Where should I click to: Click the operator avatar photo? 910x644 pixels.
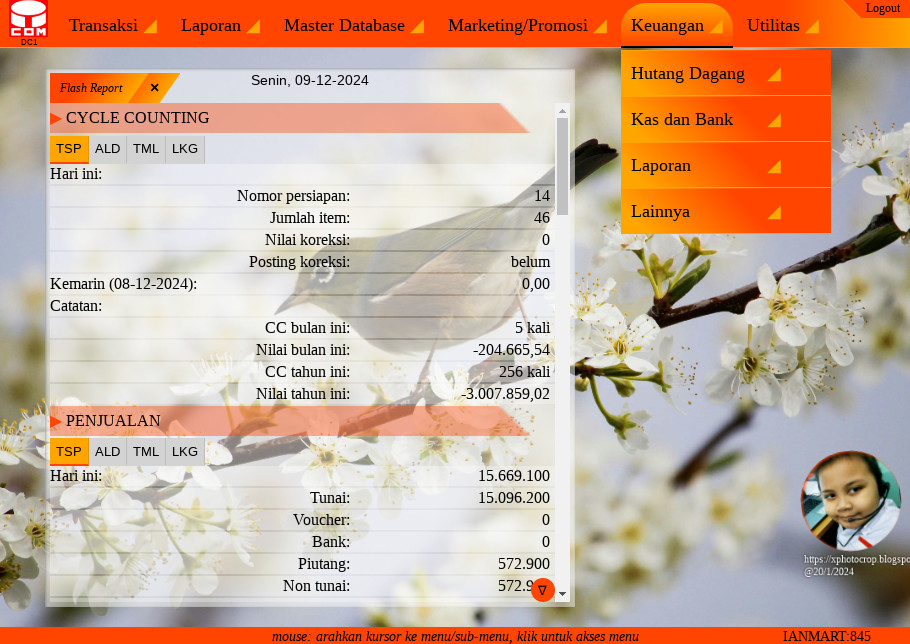click(850, 501)
